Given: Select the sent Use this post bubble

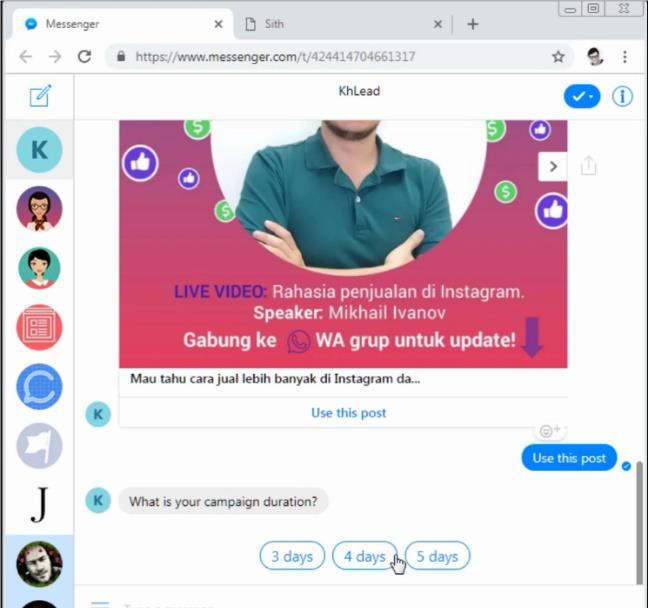Looking at the screenshot, I should coord(569,458).
